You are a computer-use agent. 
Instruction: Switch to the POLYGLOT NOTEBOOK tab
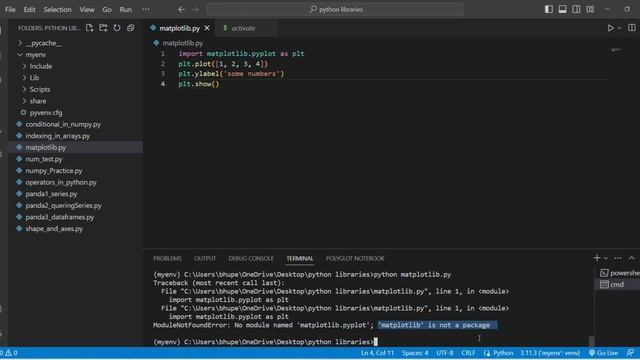pyautogui.click(x=355, y=258)
